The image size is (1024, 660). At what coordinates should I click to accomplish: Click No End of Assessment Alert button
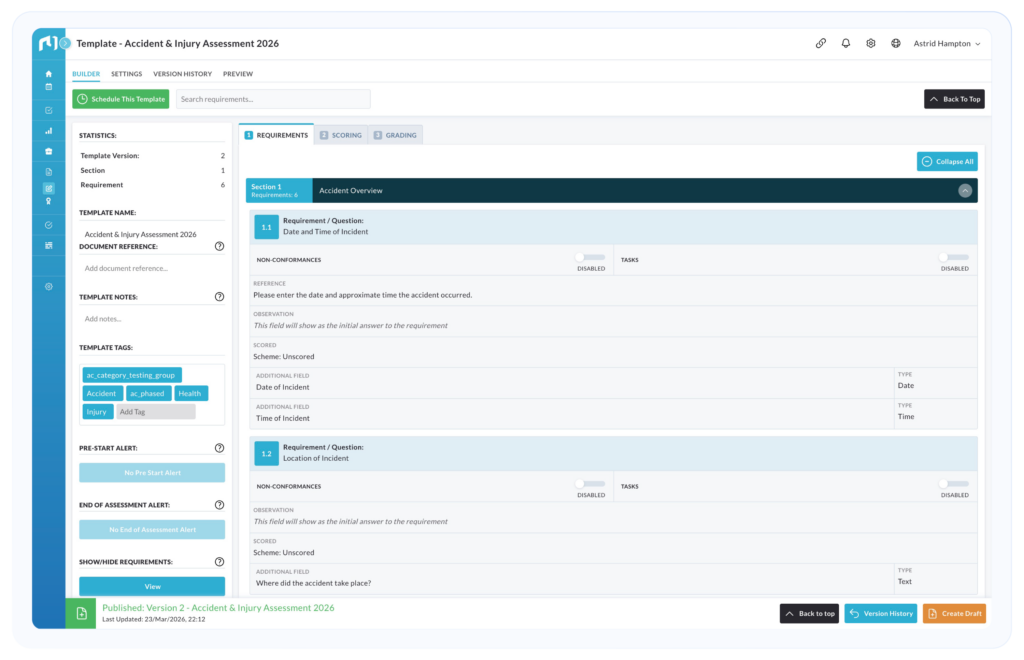coord(152,529)
